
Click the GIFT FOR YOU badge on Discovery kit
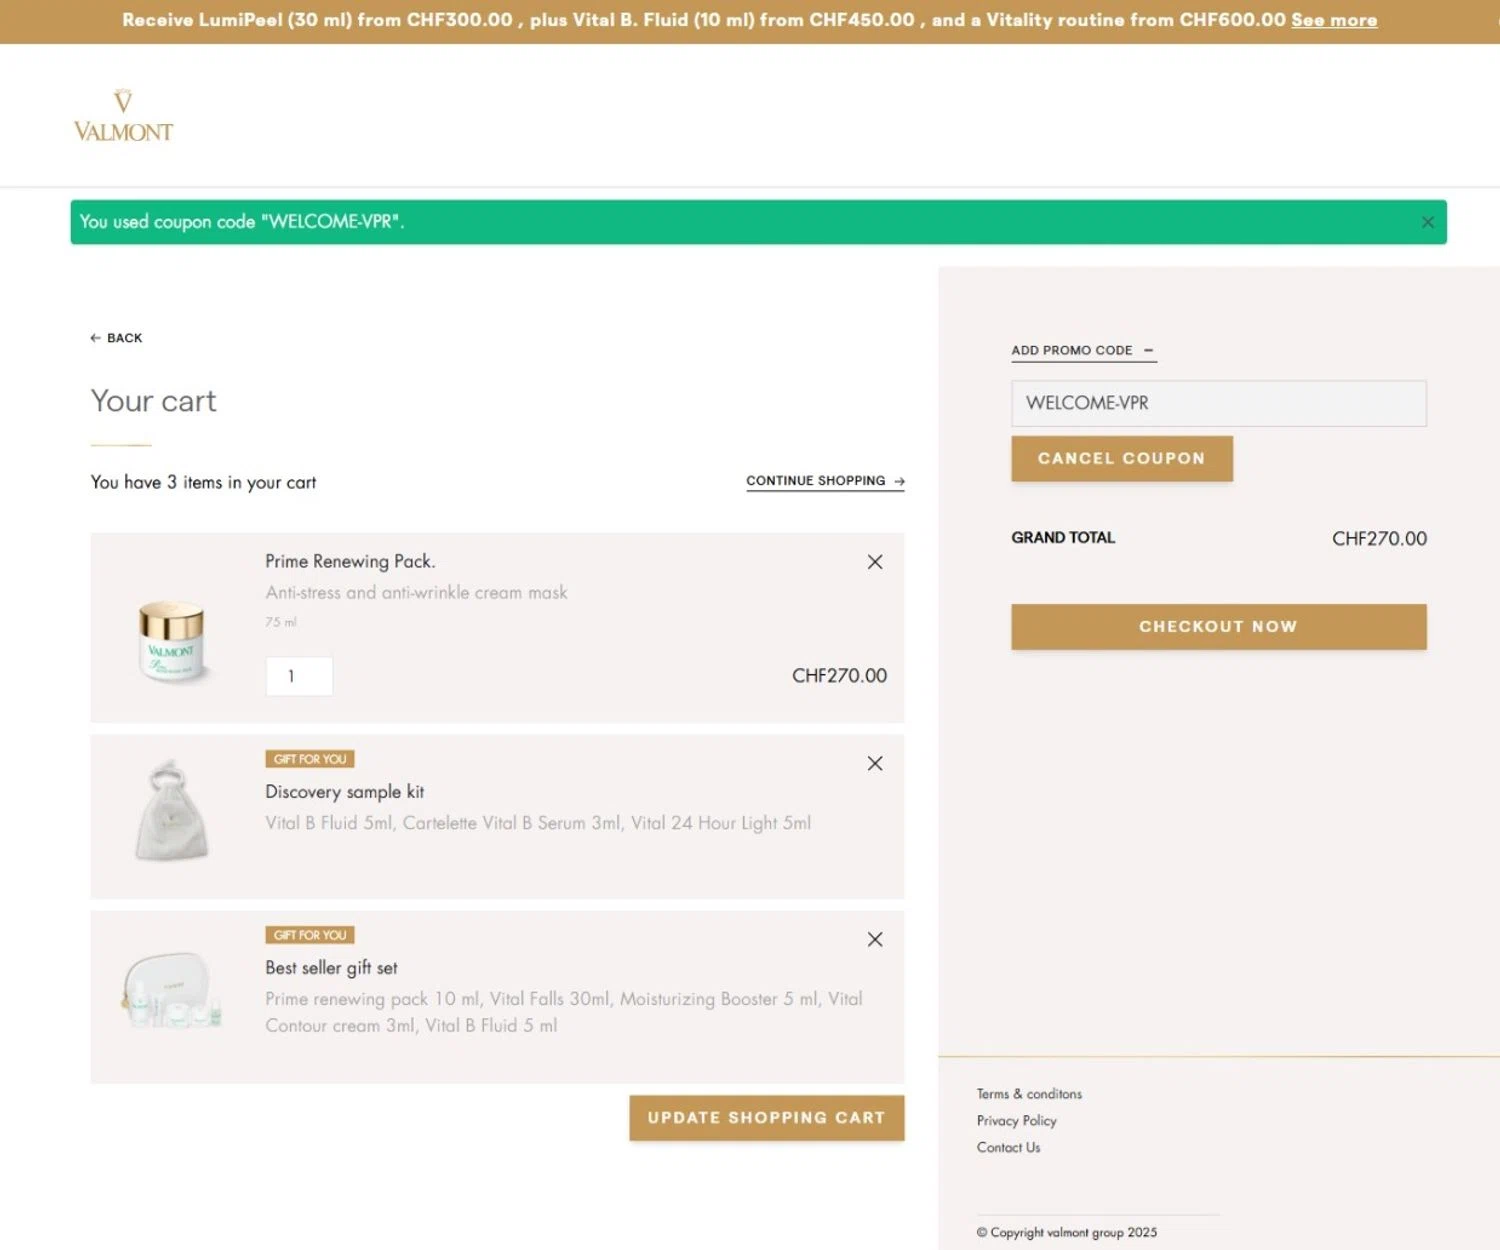310,759
